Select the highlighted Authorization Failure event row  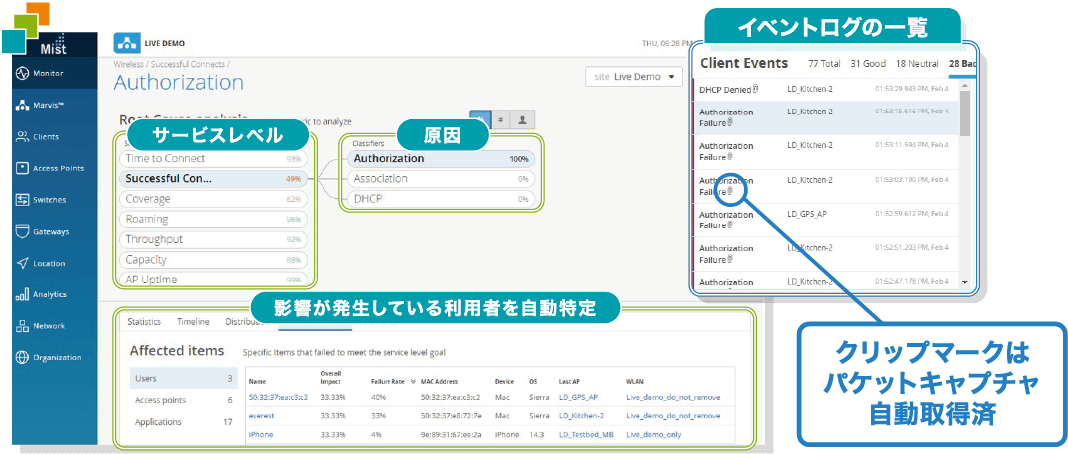coord(826,117)
